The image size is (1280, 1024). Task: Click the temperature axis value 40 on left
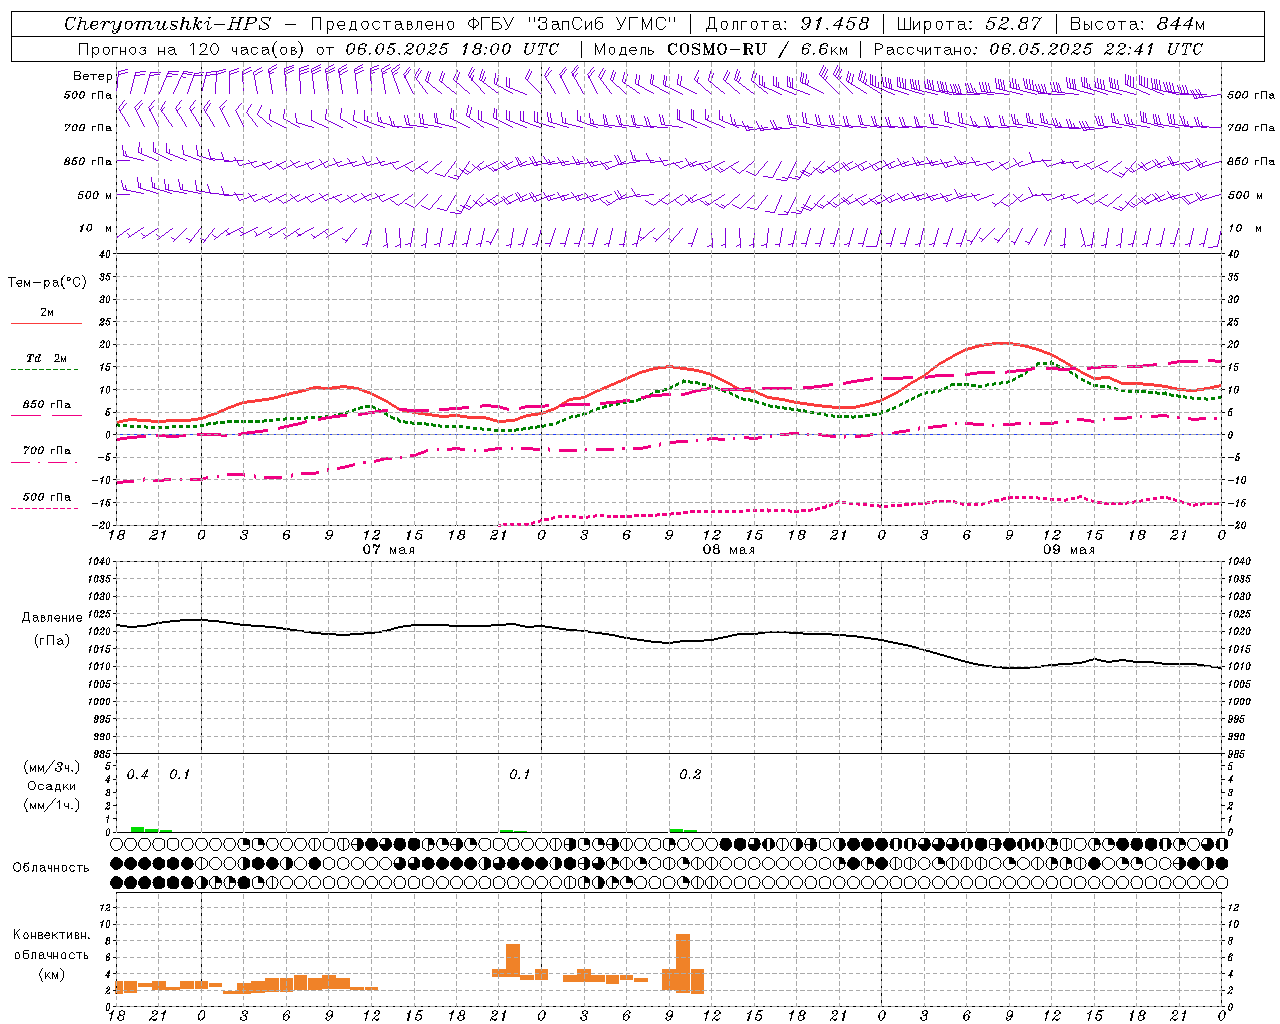[107, 254]
